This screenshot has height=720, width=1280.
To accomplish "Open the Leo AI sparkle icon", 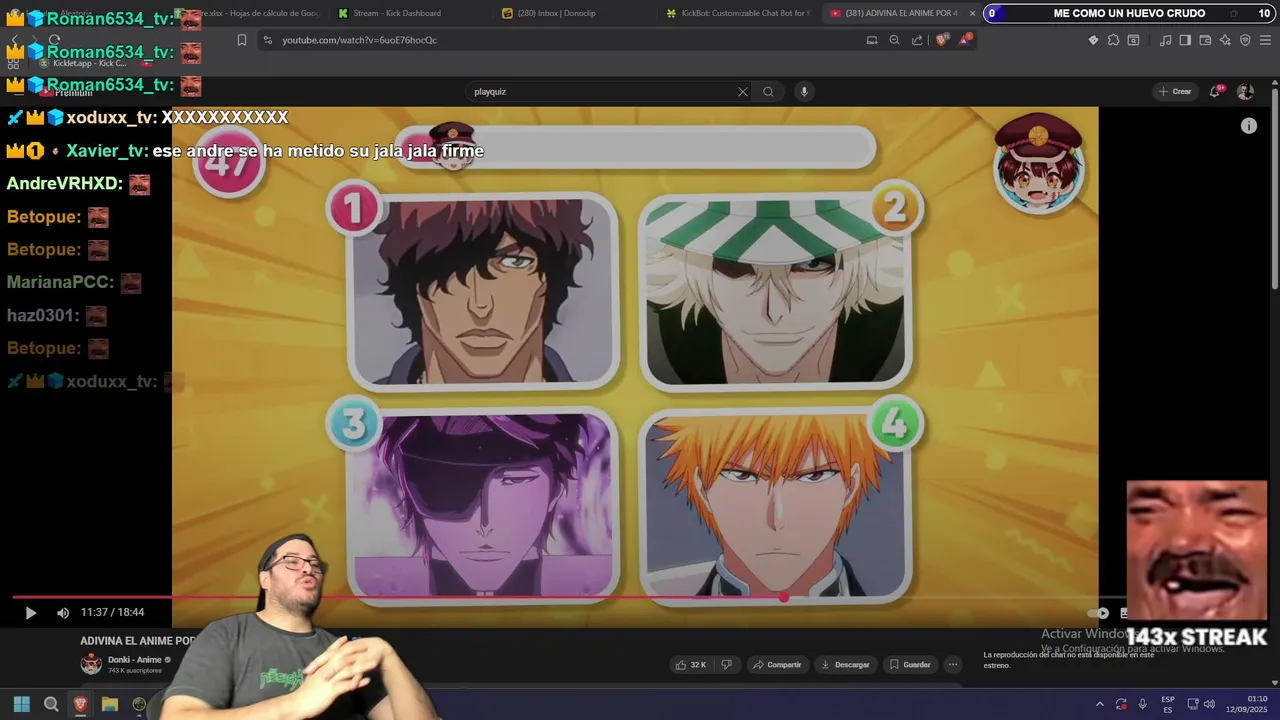I will [1225, 40].
